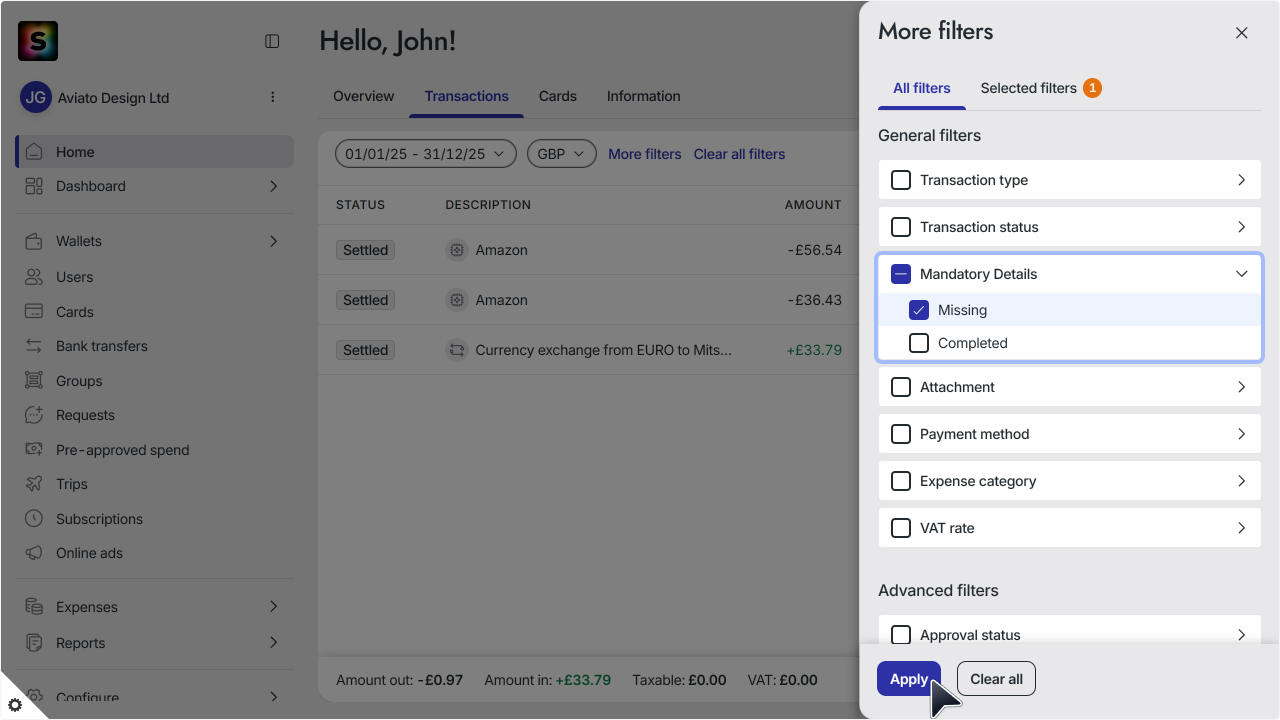This screenshot has height=720, width=1280.
Task: Click the Bank transfers arrows icon
Action: point(34,346)
